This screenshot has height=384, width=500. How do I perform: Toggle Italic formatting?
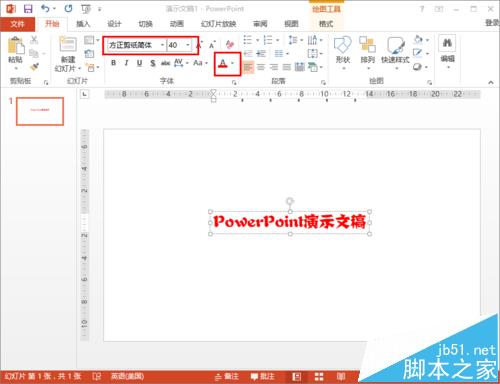click(126, 63)
